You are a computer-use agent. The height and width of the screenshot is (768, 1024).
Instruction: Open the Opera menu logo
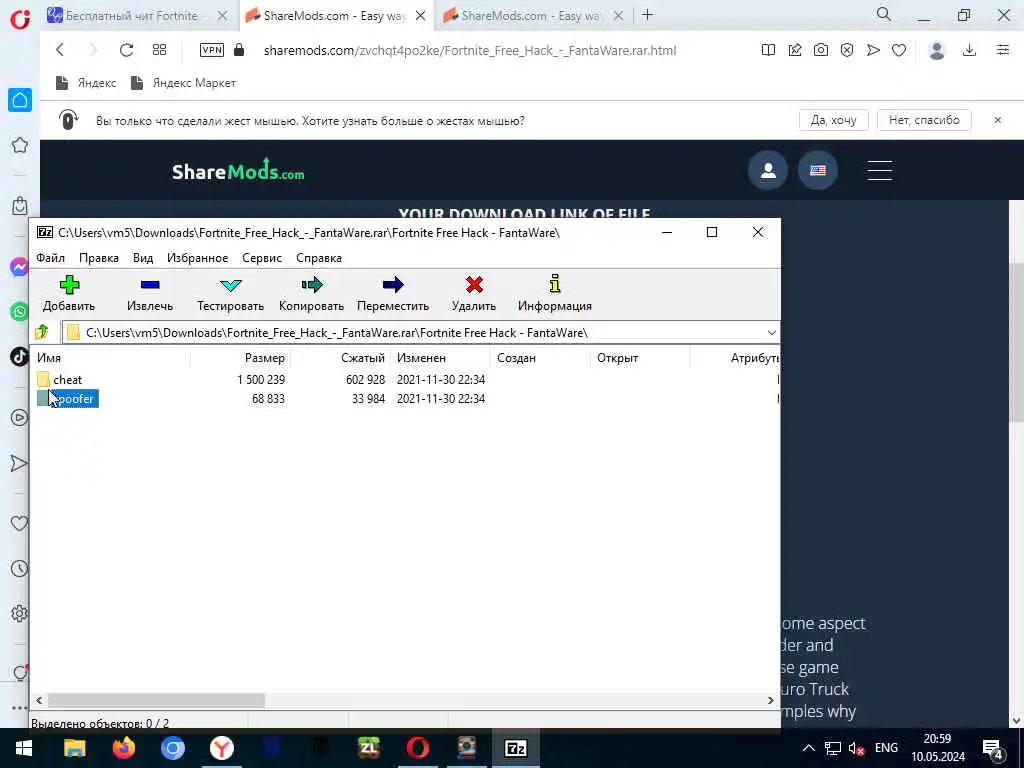pos(20,19)
